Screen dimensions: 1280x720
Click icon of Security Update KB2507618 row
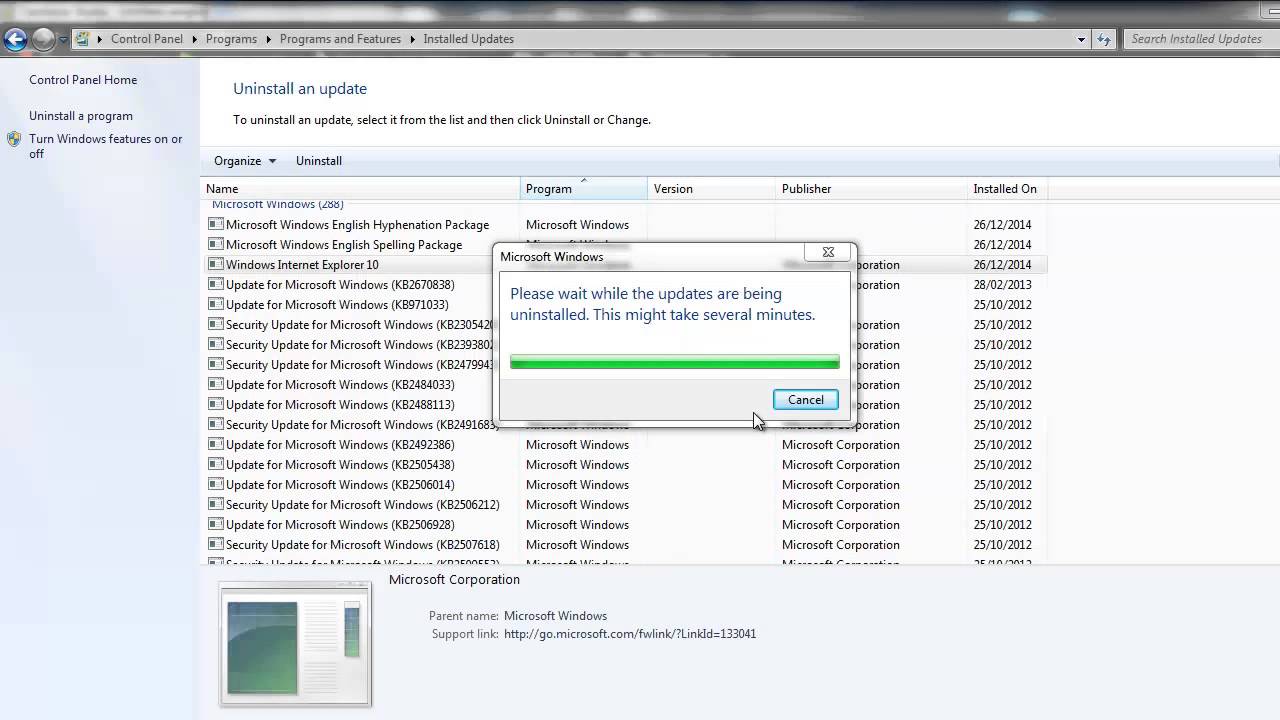[x=215, y=544]
